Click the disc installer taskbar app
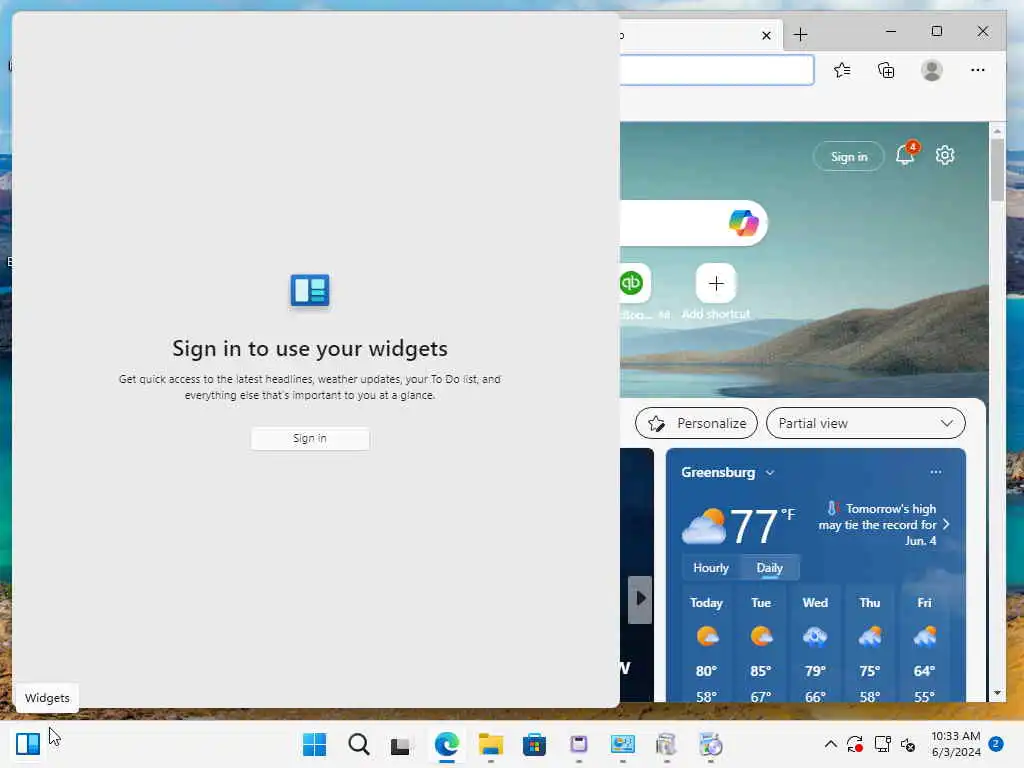1024x768 pixels. click(x=711, y=744)
